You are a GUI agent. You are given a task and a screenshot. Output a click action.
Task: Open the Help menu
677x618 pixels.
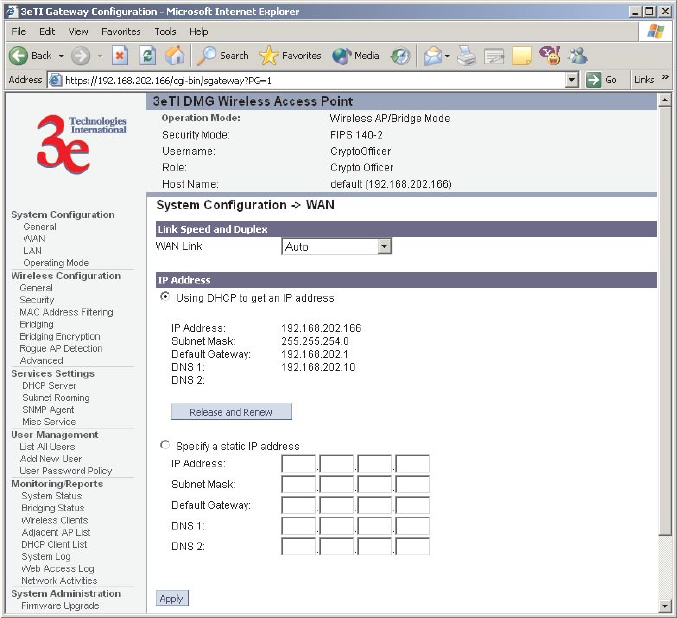199,32
